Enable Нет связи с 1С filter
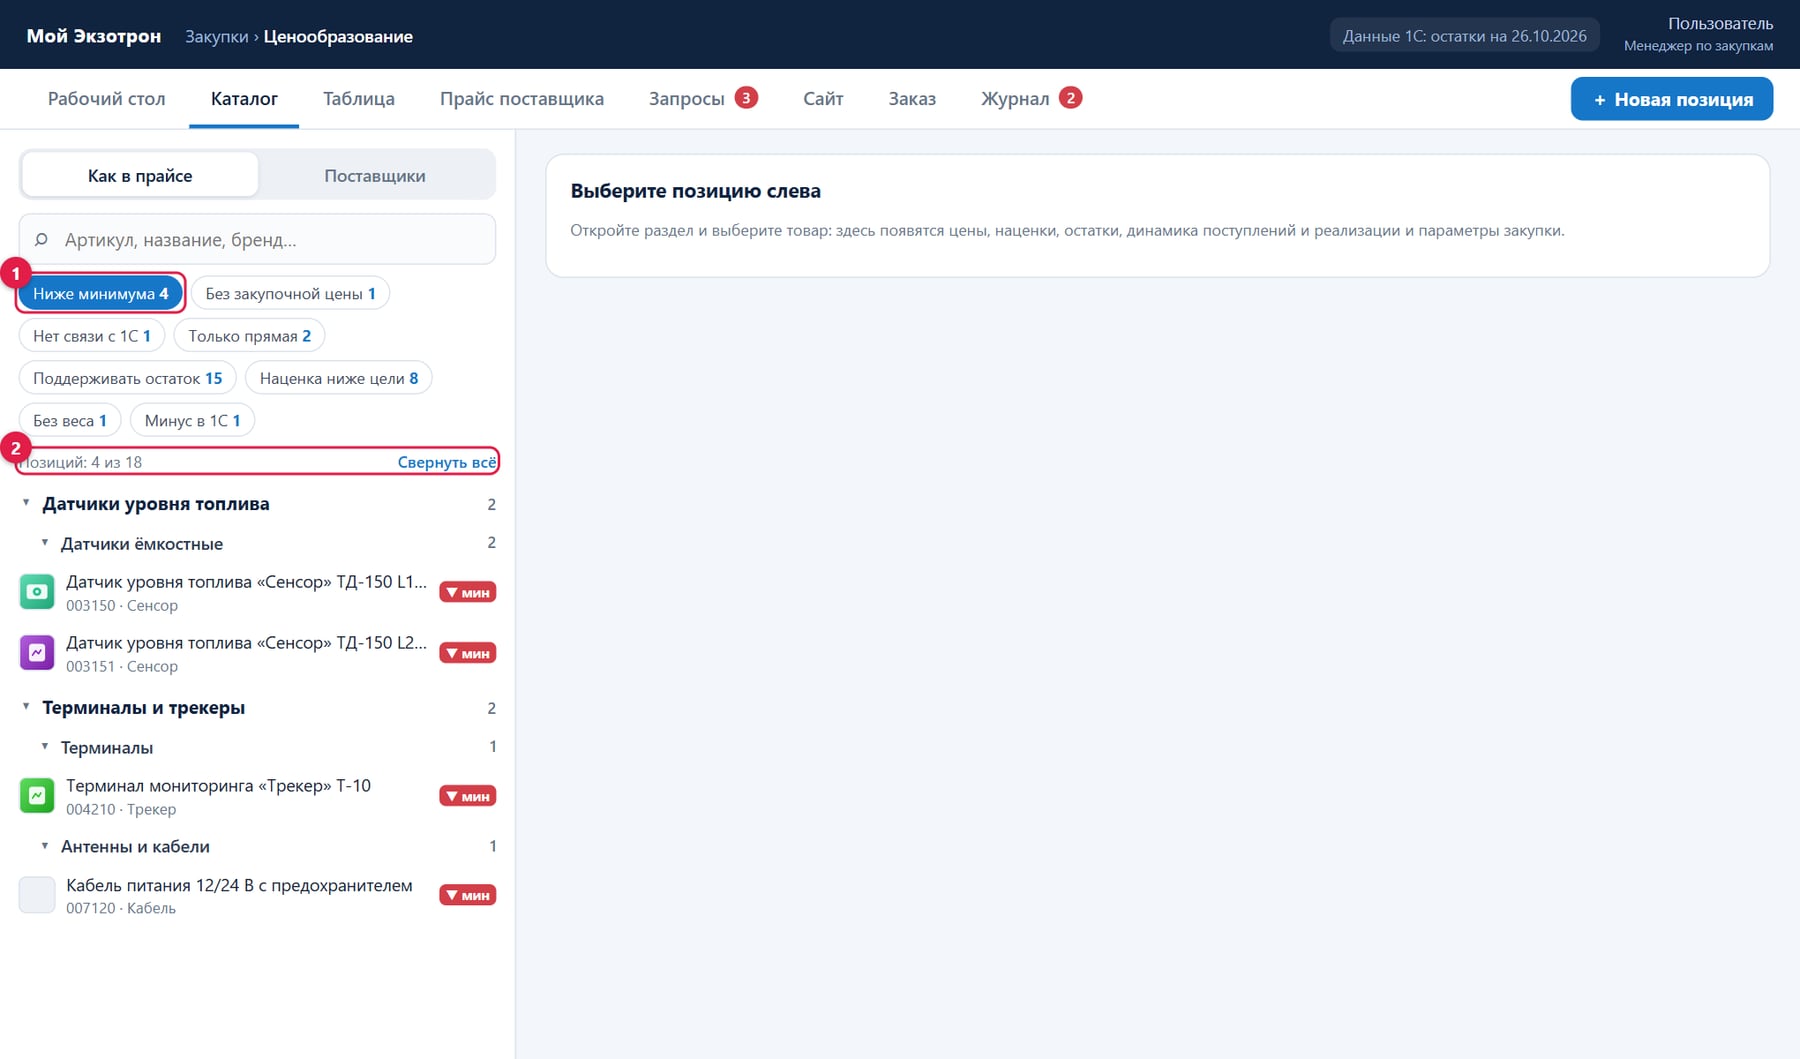Screen dimensions: 1800x1059 pyautogui.click(x=92, y=336)
